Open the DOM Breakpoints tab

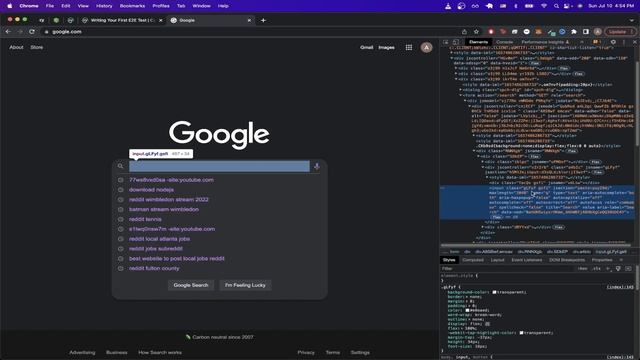click(567, 260)
